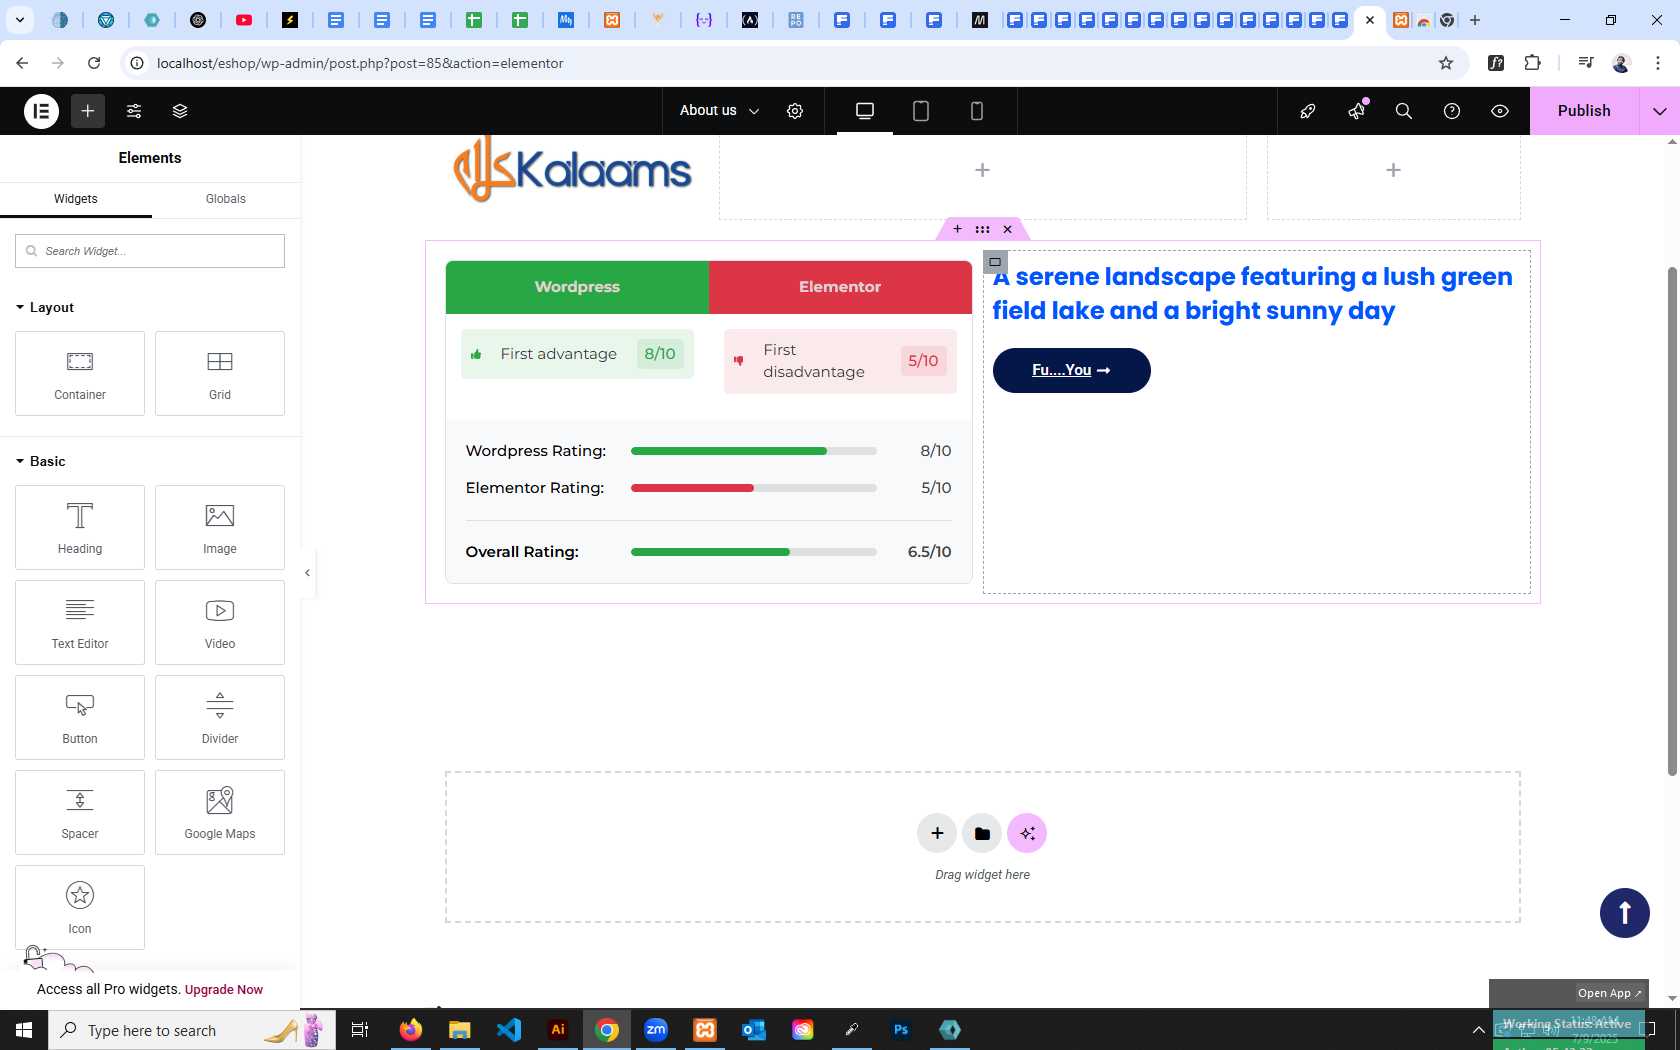
Task: Select the Image widget
Action: (220, 527)
